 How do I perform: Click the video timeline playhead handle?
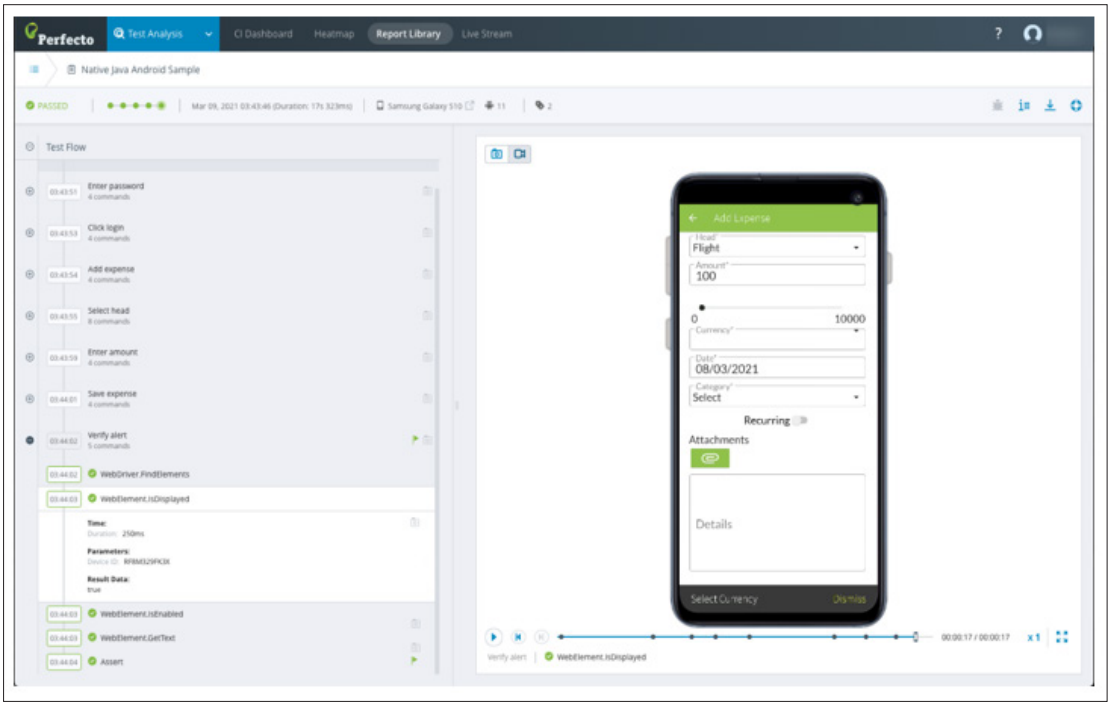click(x=916, y=637)
